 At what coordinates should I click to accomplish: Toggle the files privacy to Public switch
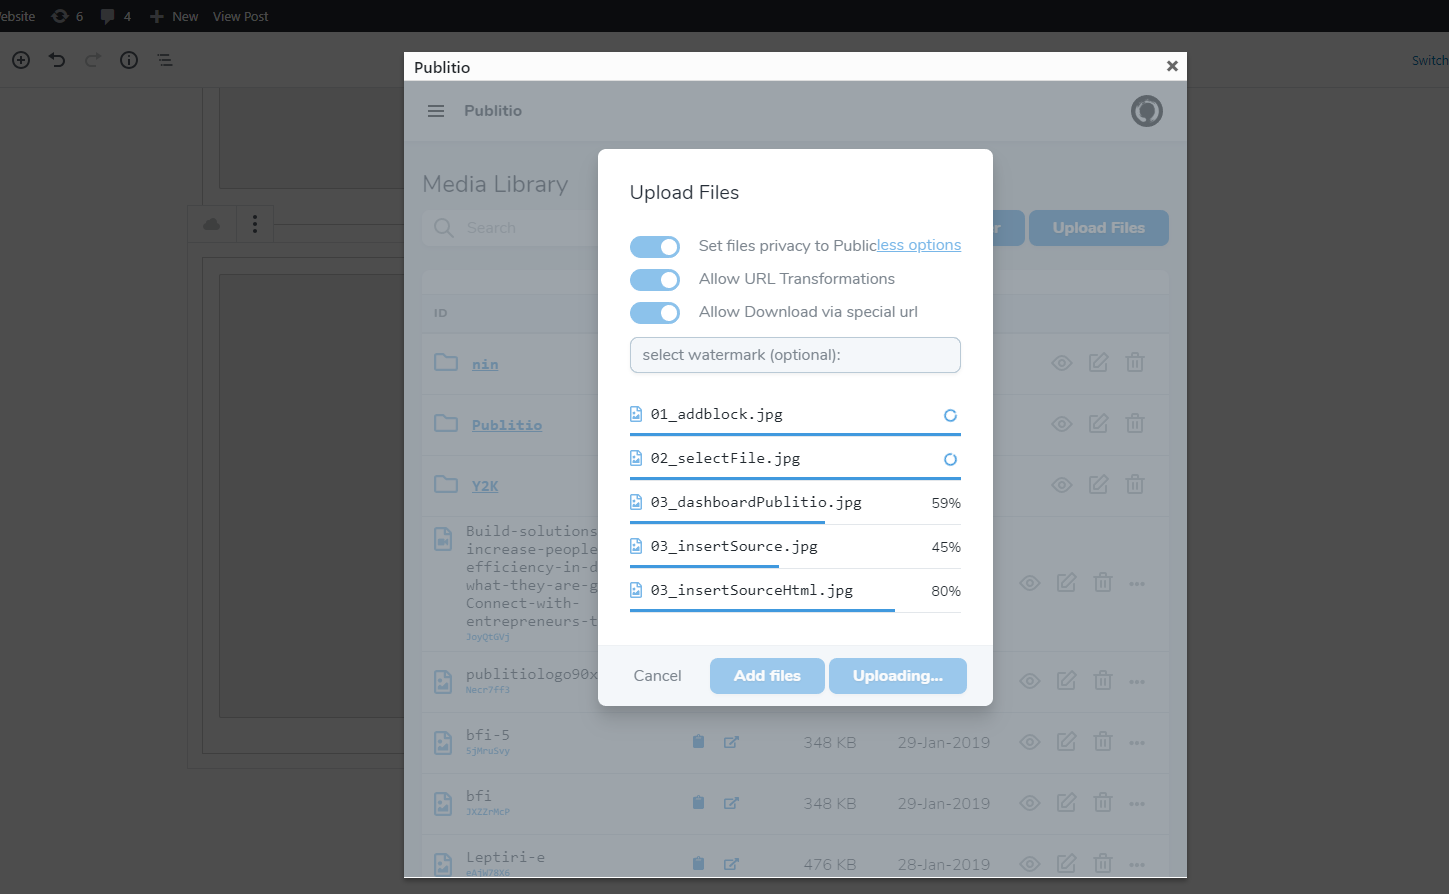point(655,247)
